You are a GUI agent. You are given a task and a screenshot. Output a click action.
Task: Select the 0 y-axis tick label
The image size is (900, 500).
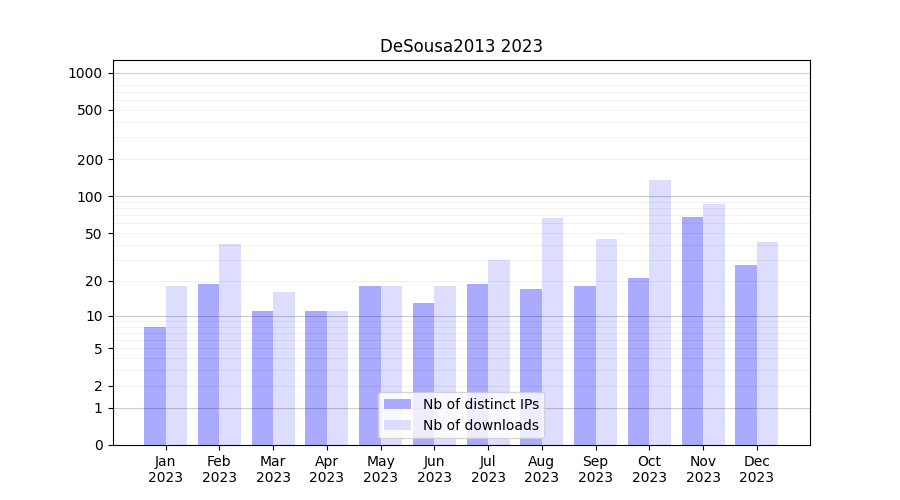[x=98, y=445]
